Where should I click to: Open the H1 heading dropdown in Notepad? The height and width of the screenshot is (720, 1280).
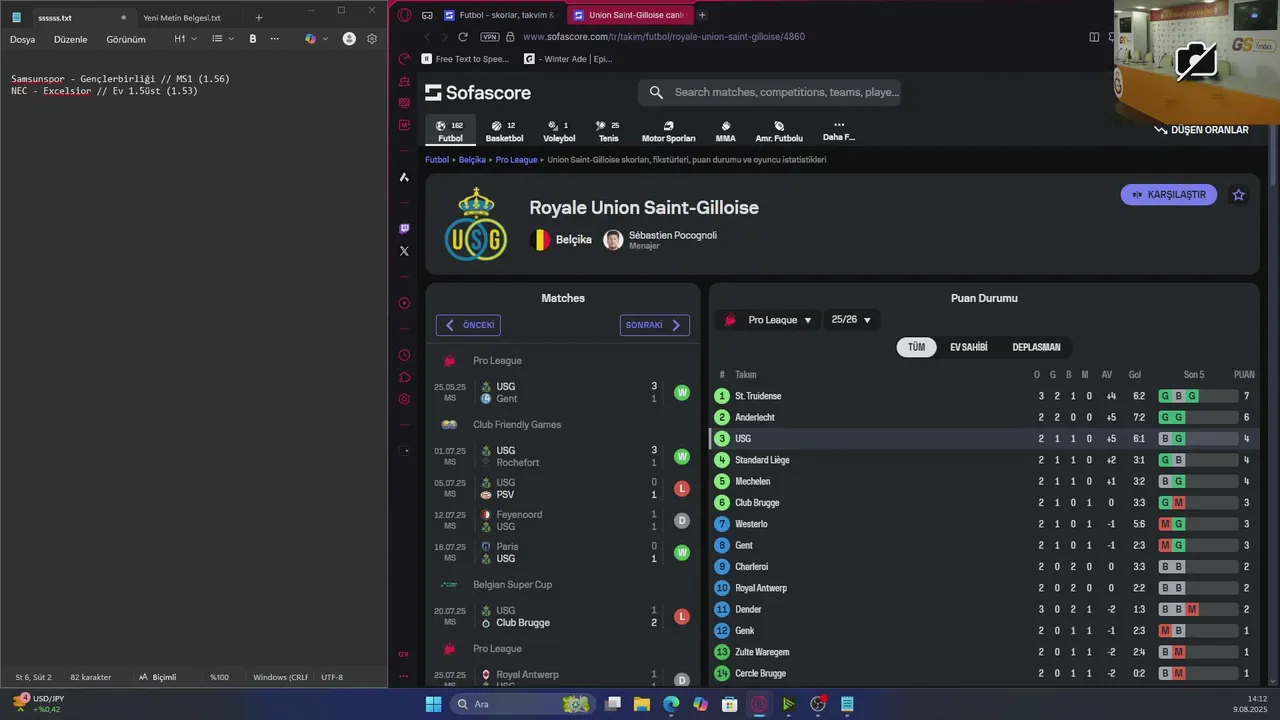[x=185, y=39]
